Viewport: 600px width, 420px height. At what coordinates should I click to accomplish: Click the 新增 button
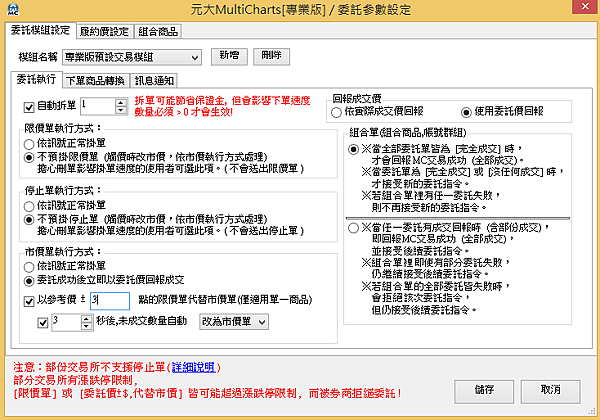click(x=229, y=56)
